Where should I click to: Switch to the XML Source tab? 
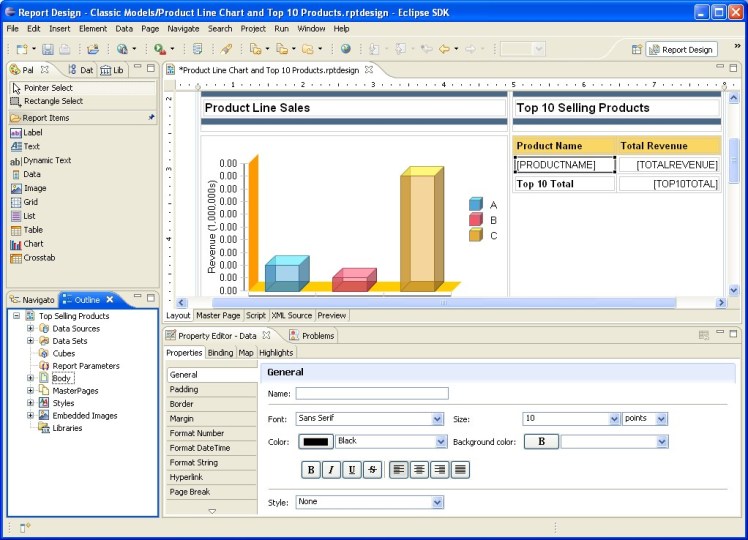click(x=292, y=315)
